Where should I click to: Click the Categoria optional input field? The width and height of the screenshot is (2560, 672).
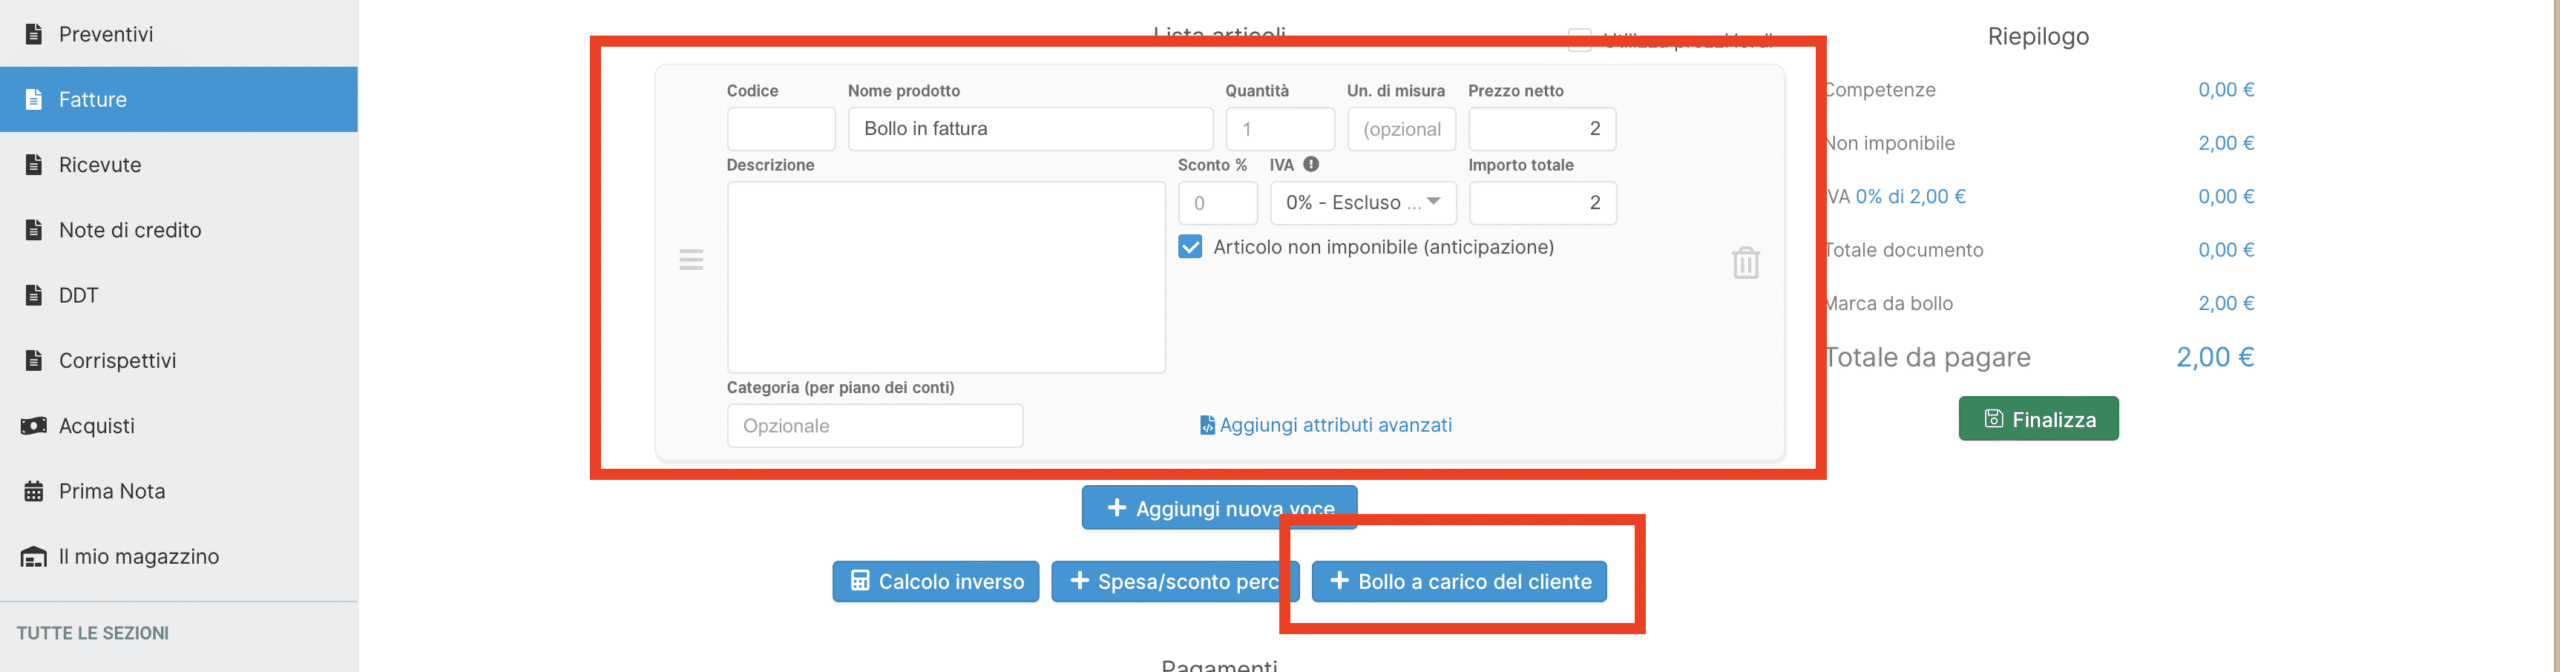click(874, 426)
